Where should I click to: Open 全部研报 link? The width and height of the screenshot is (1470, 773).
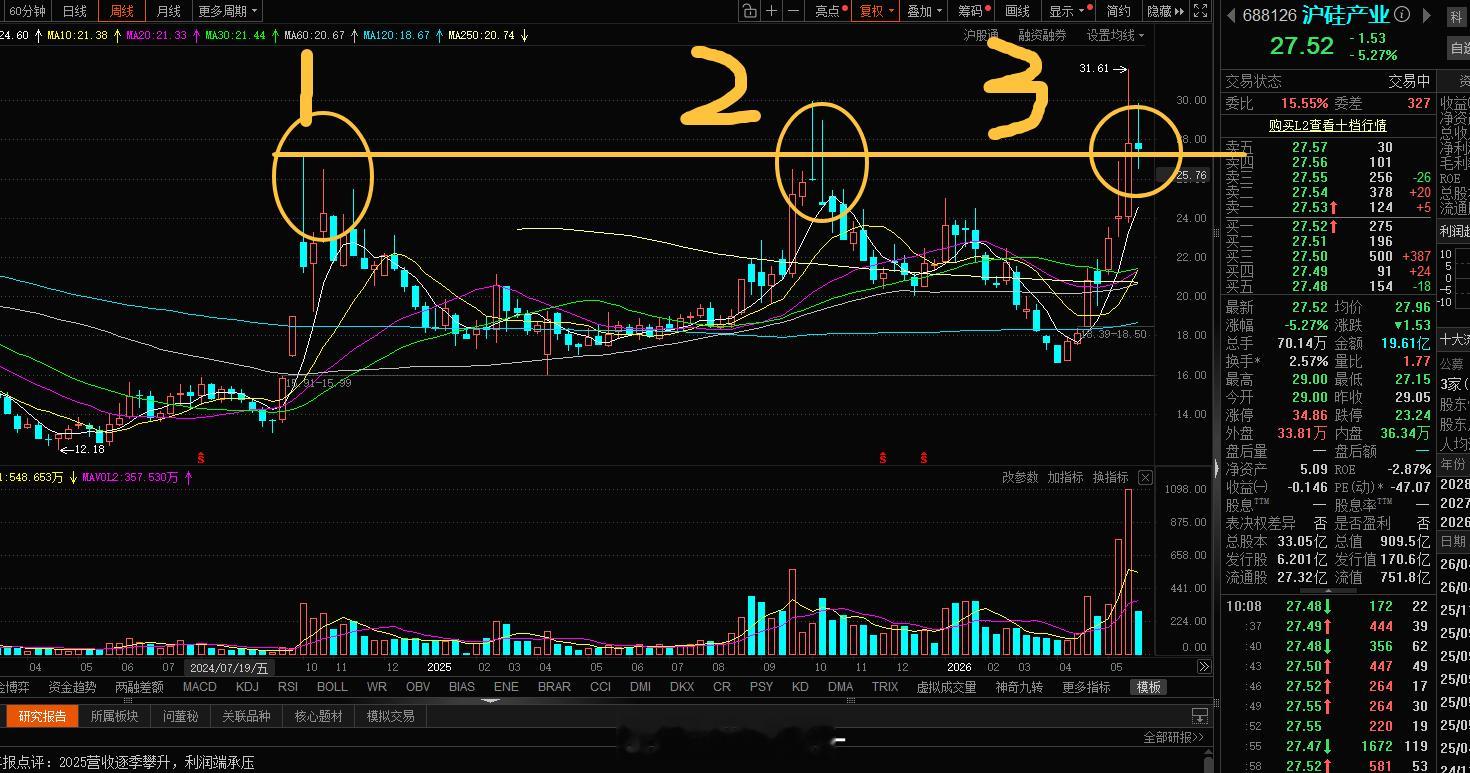pyautogui.click(x=1175, y=738)
